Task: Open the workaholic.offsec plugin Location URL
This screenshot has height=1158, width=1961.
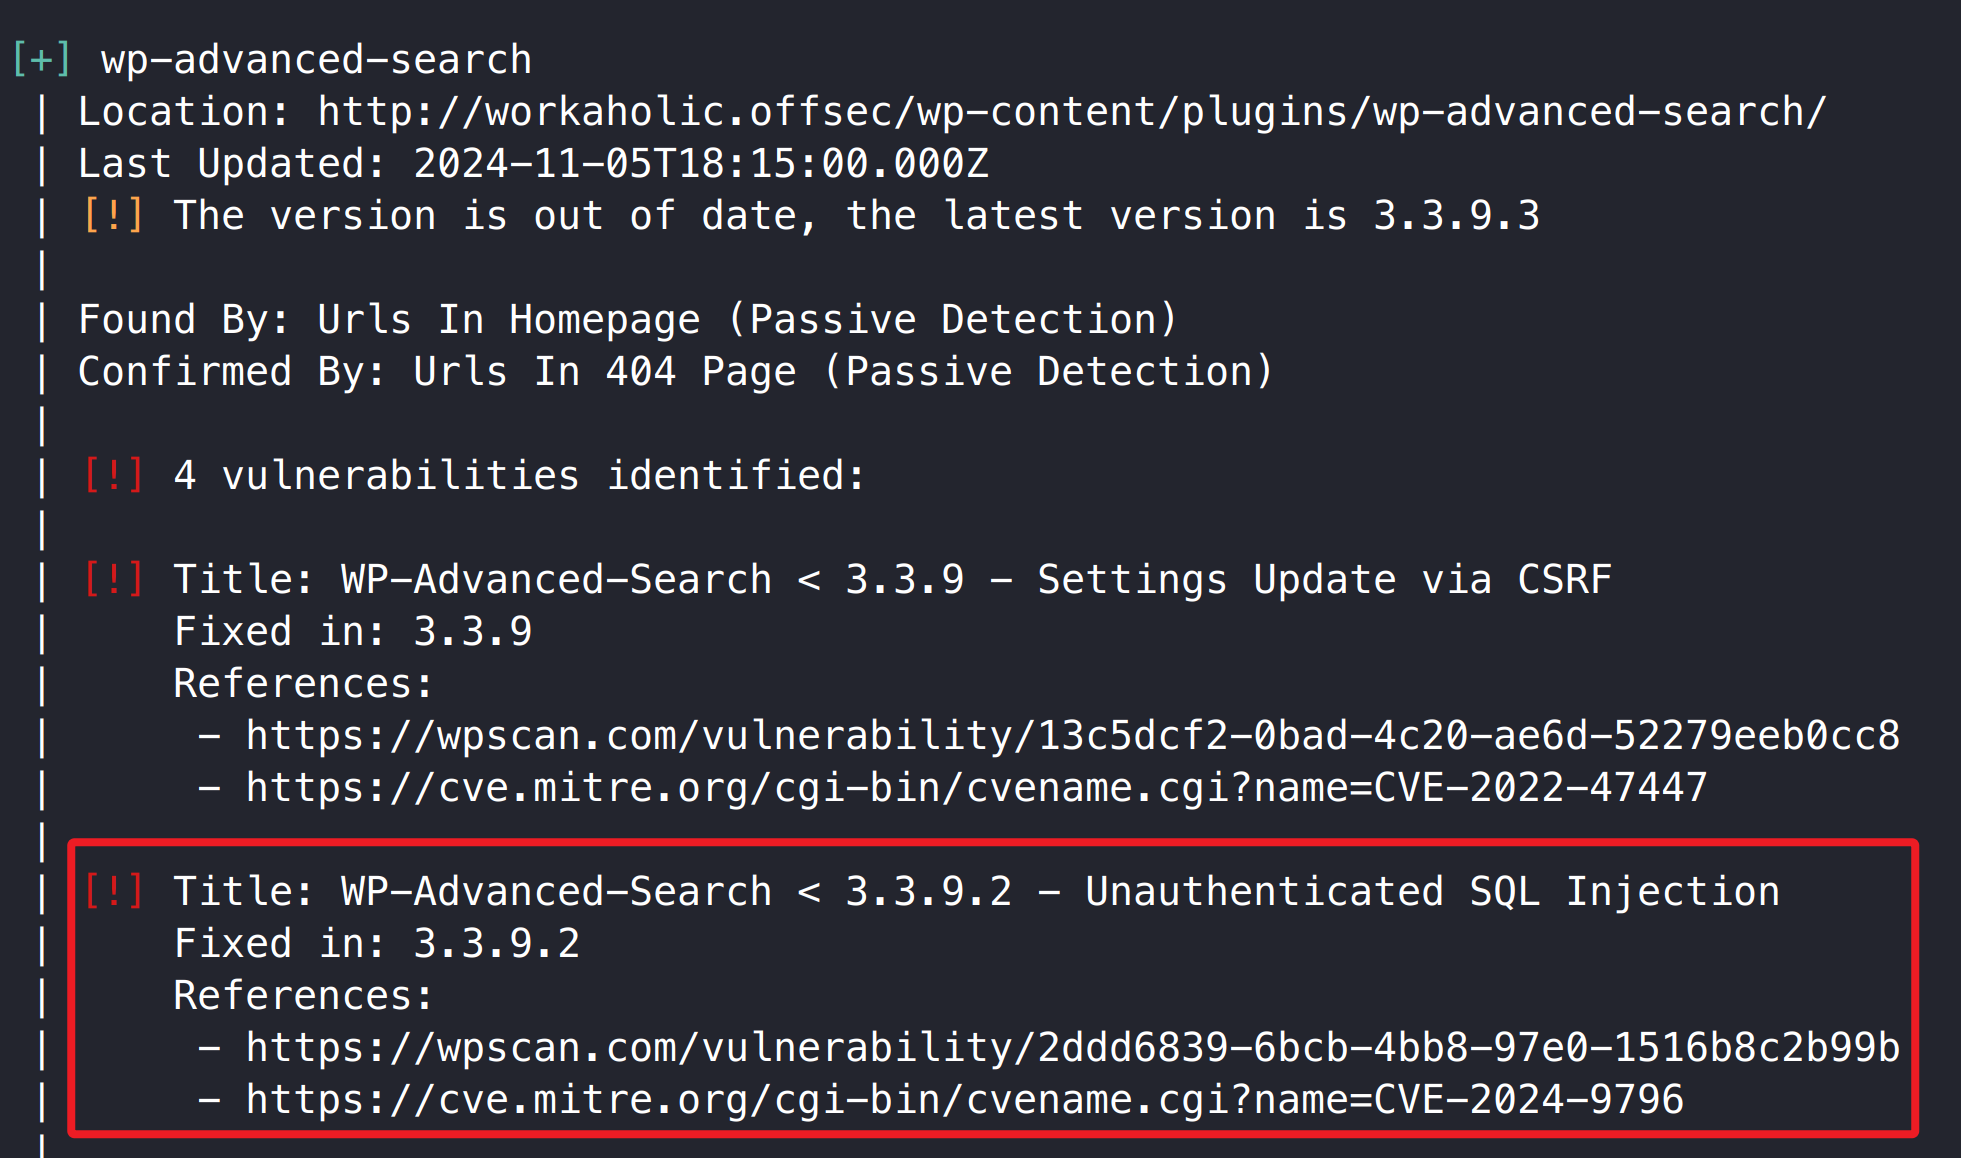Action: (1071, 112)
